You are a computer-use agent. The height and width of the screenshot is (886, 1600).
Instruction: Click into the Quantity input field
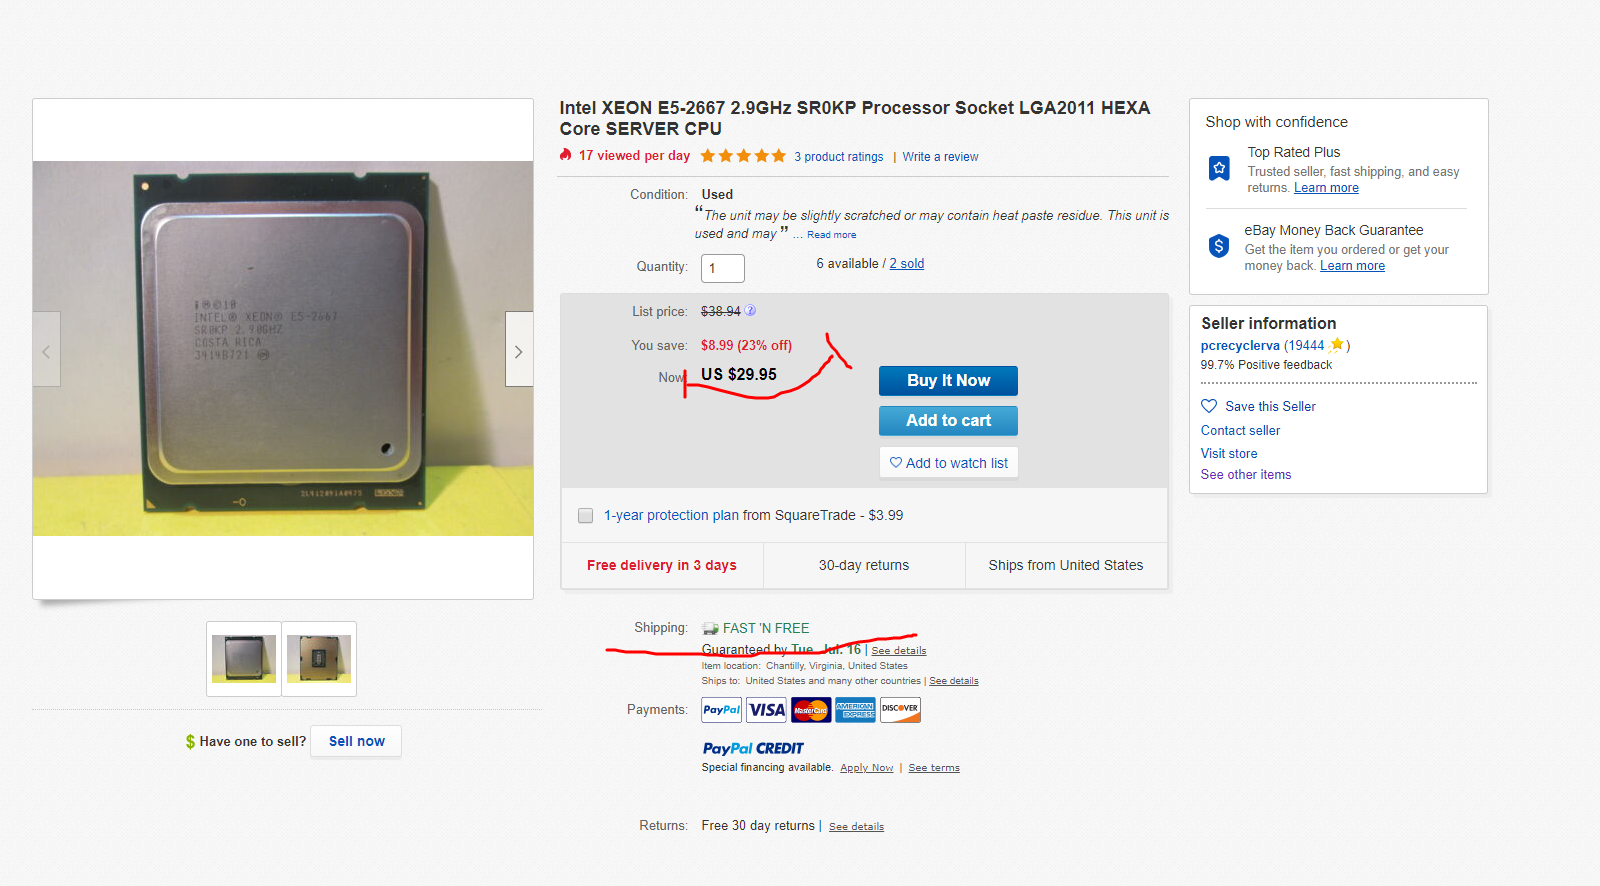pyautogui.click(x=722, y=268)
